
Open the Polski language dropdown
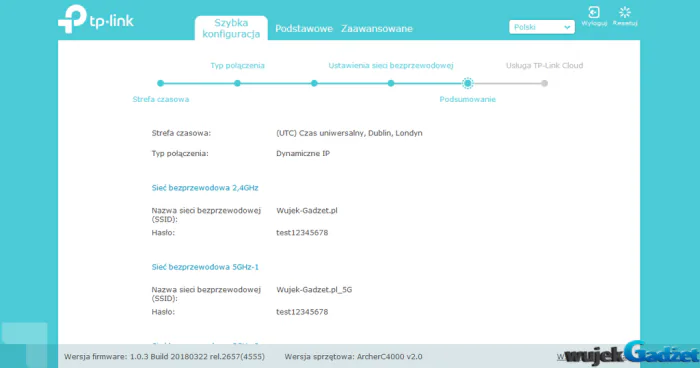pos(542,27)
